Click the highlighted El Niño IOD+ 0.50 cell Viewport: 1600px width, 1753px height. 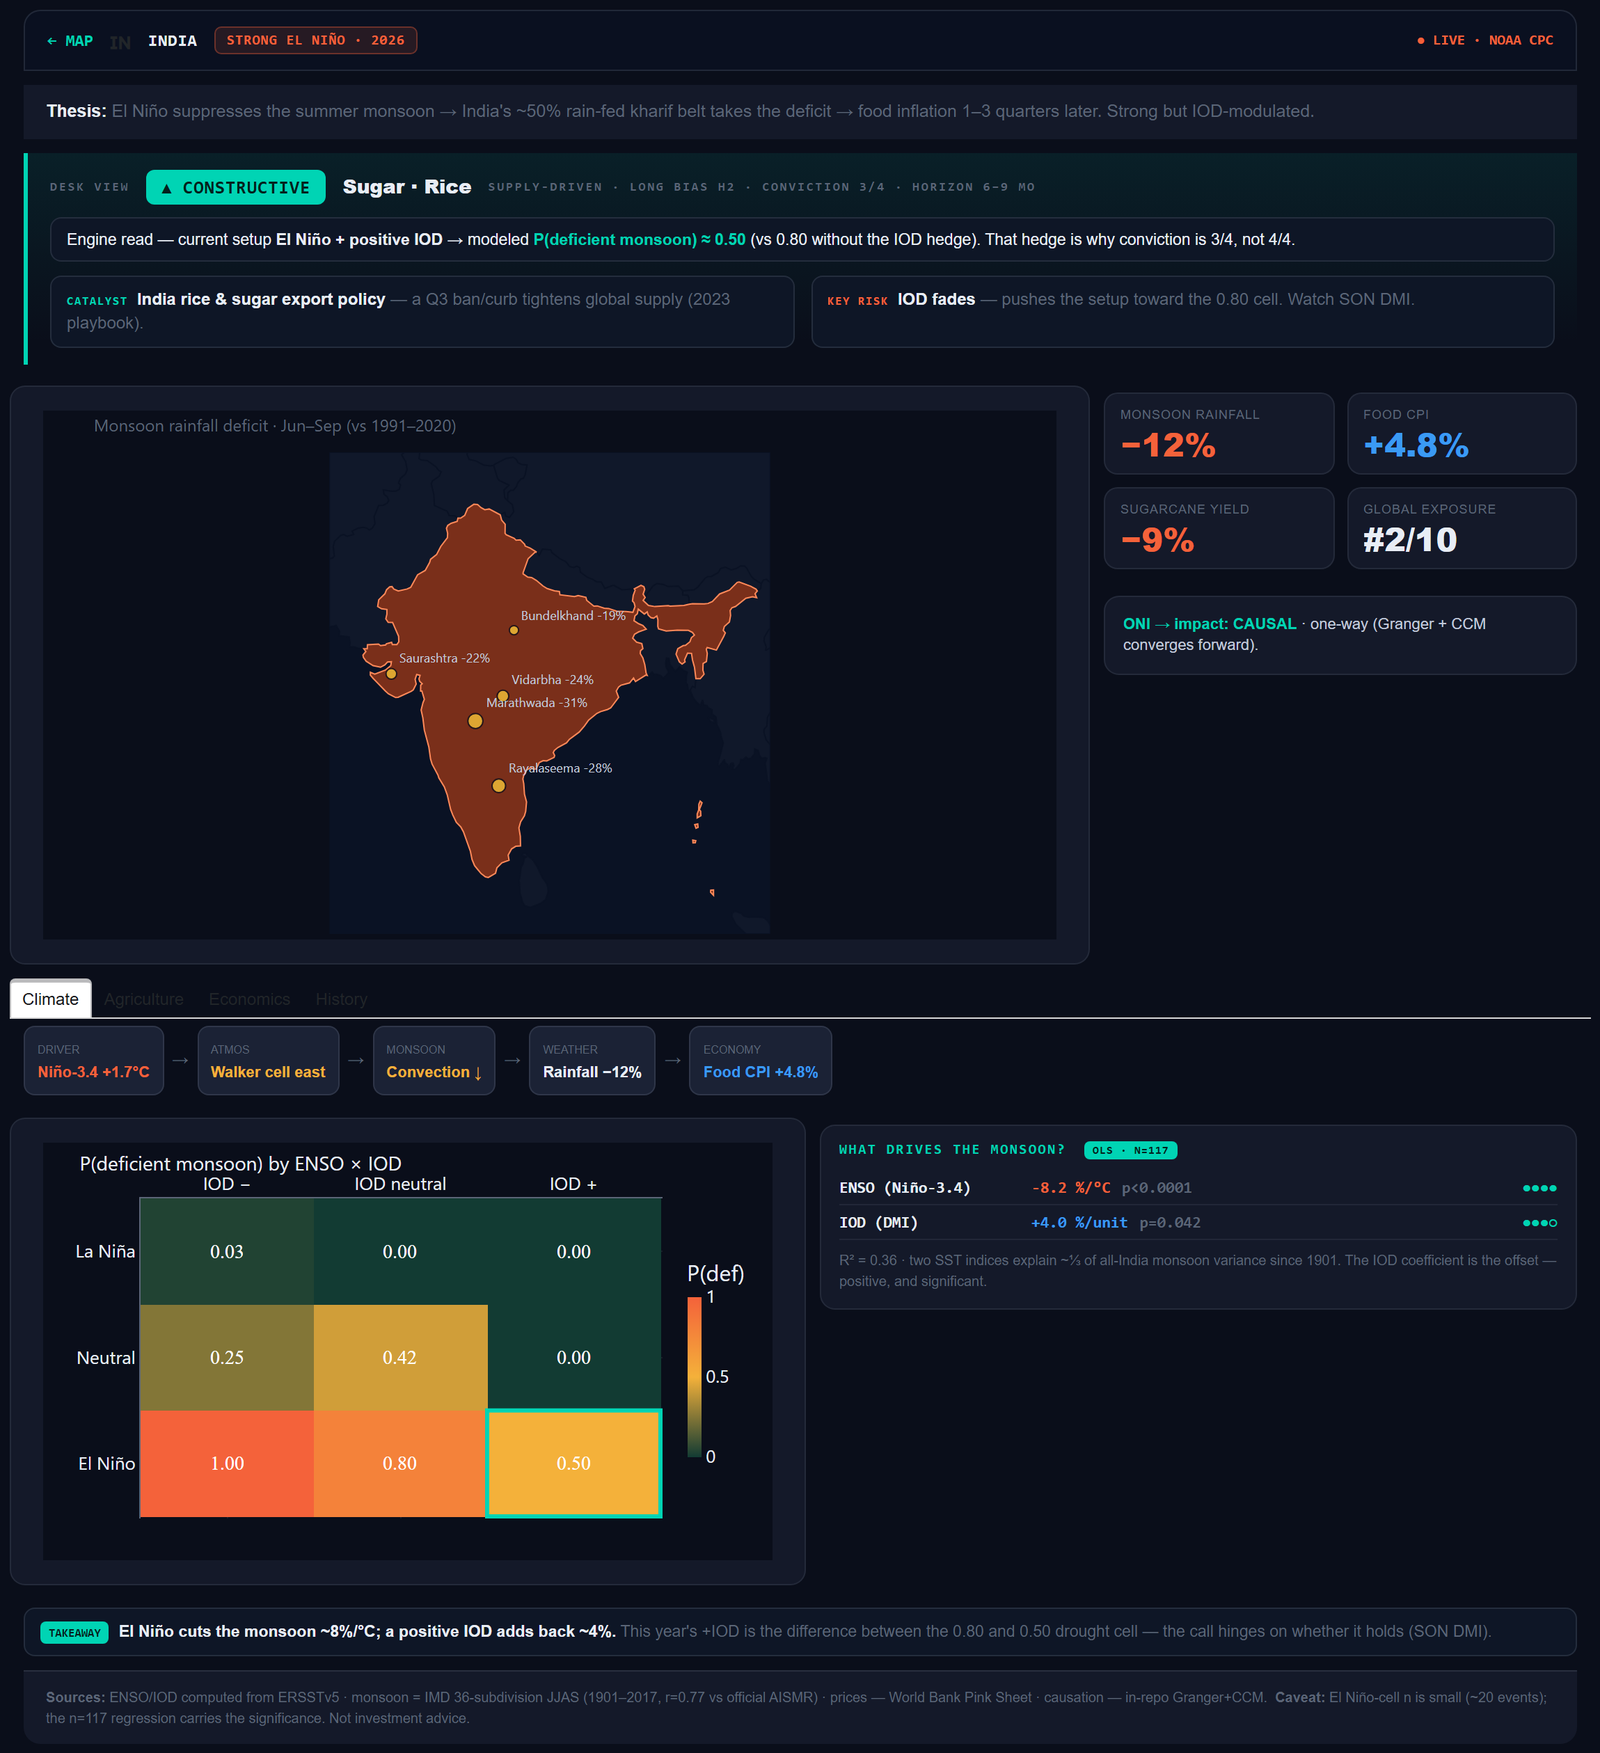pyautogui.click(x=574, y=1463)
